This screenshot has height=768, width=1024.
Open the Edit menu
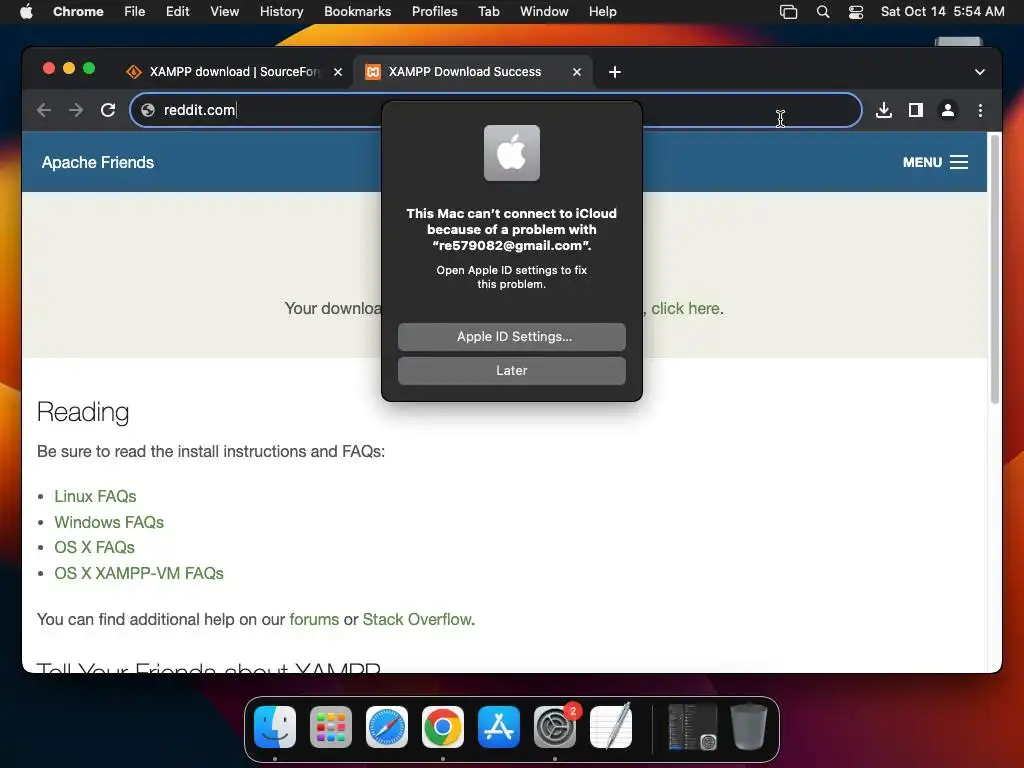pos(177,12)
